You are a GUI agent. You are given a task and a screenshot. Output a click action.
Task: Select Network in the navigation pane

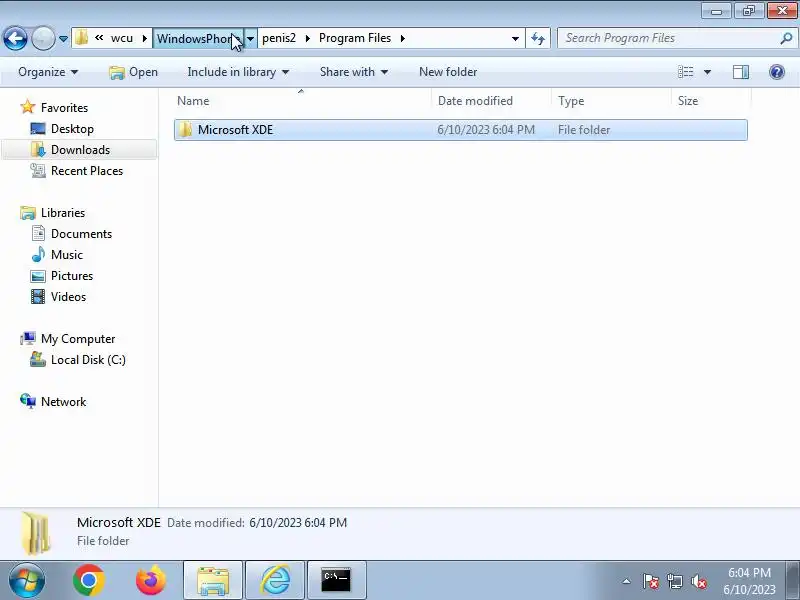[x=63, y=402]
